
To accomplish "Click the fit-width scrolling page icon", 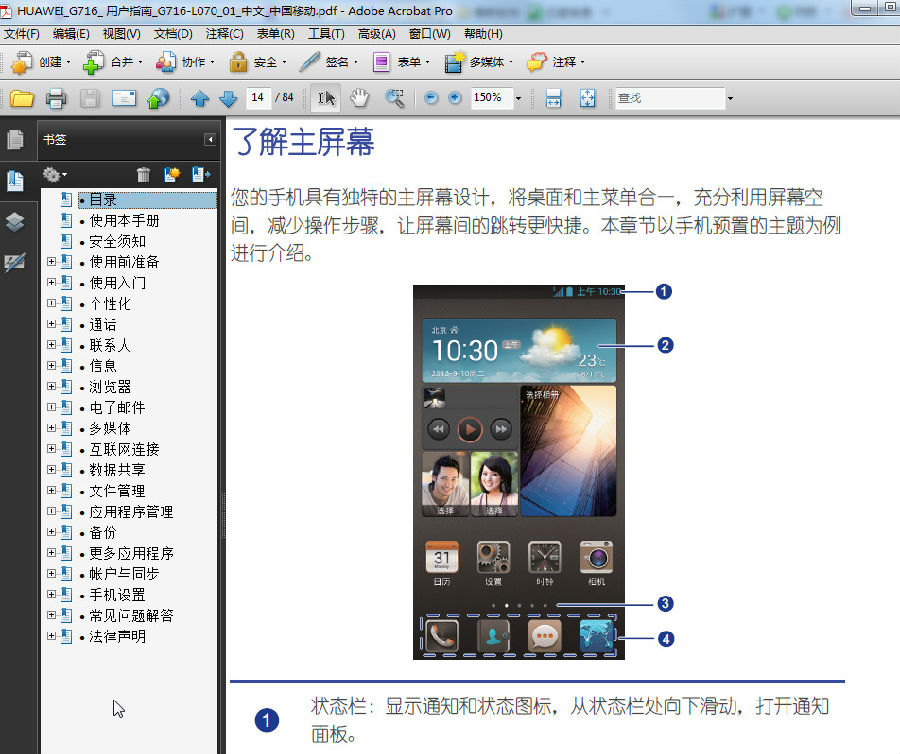I will pos(553,98).
